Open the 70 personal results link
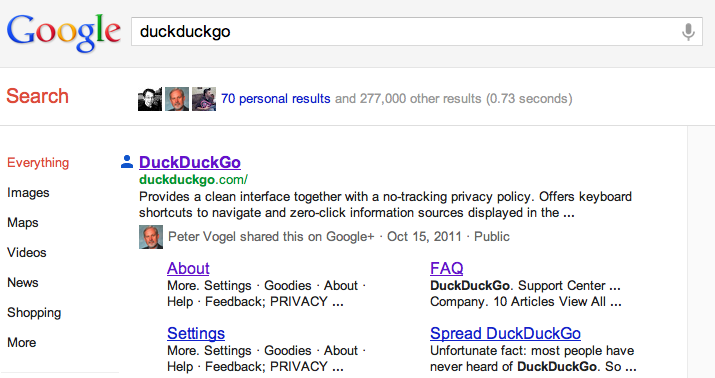The height and width of the screenshot is (378, 715). click(x=275, y=98)
